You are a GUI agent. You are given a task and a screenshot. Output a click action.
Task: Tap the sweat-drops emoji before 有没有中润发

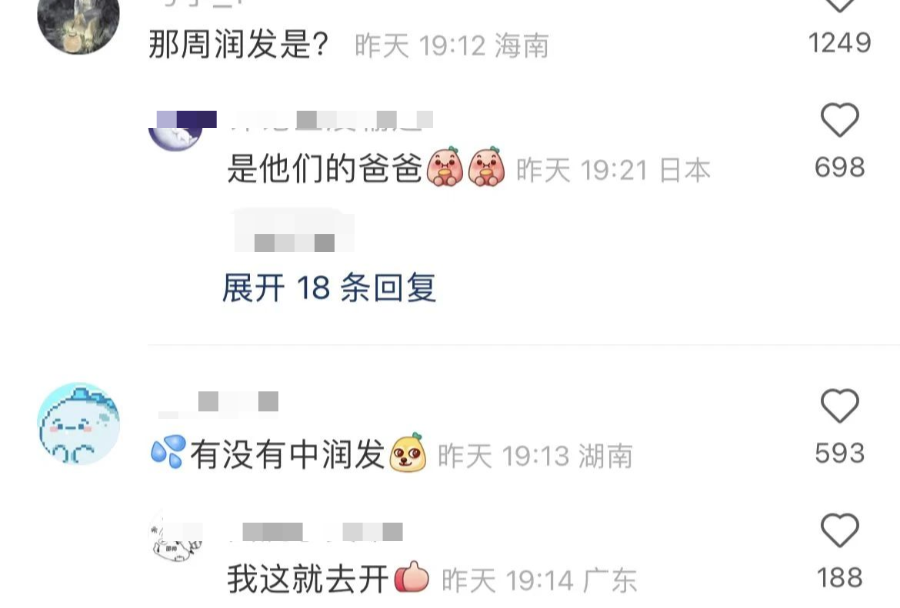coord(168,452)
